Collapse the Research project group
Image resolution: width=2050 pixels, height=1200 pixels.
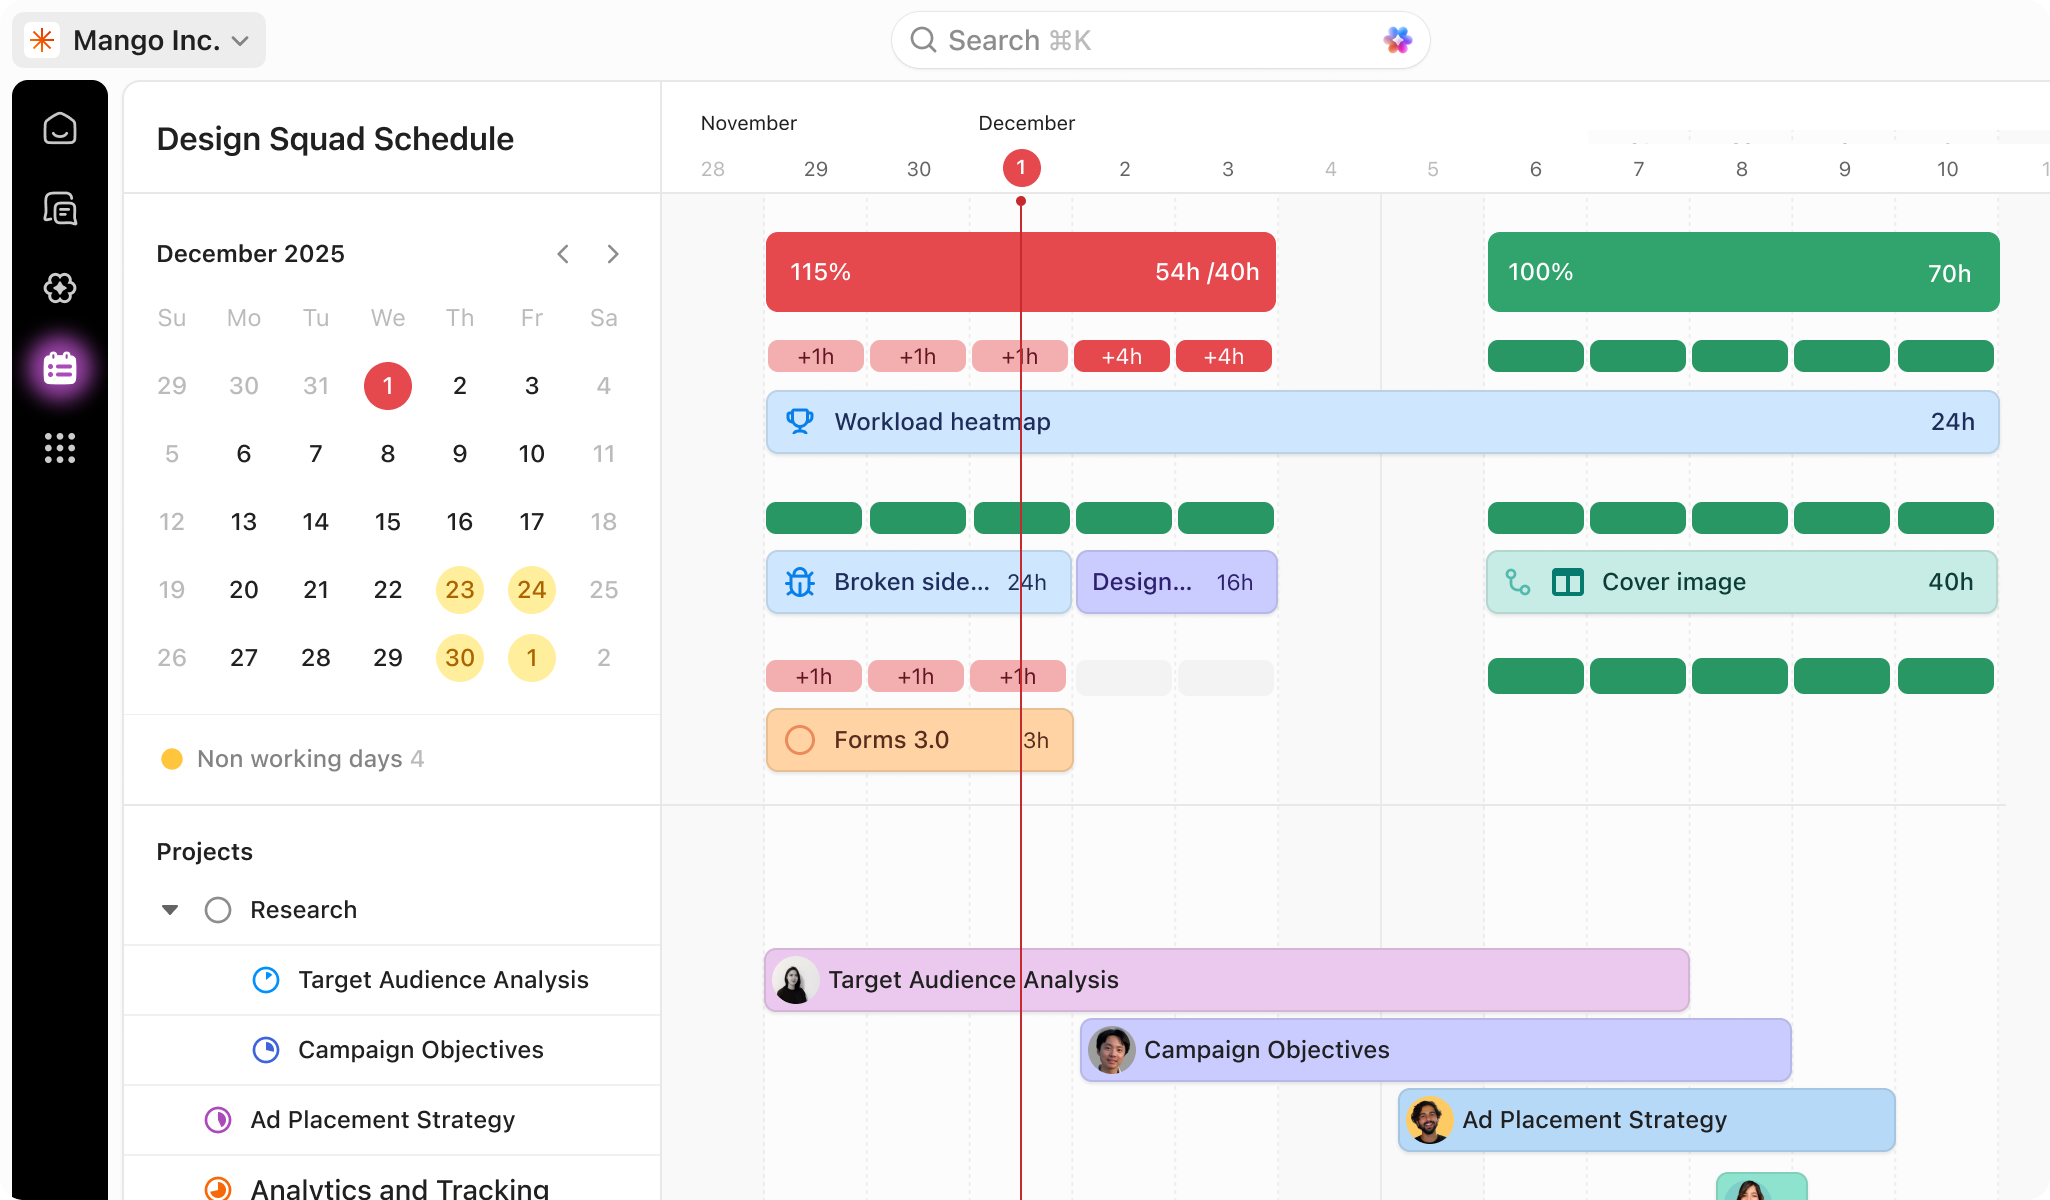click(x=170, y=909)
